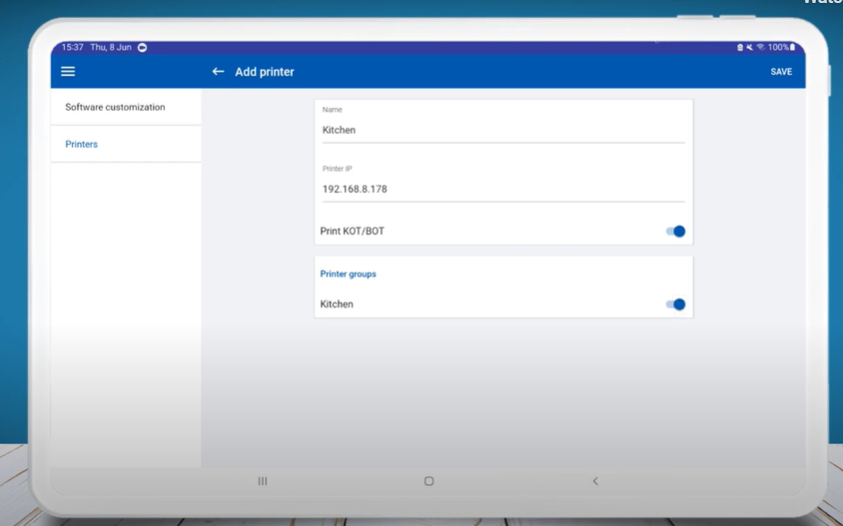Click the Print KOT/BOT label
The image size is (843, 526).
[x=352, y=231]
